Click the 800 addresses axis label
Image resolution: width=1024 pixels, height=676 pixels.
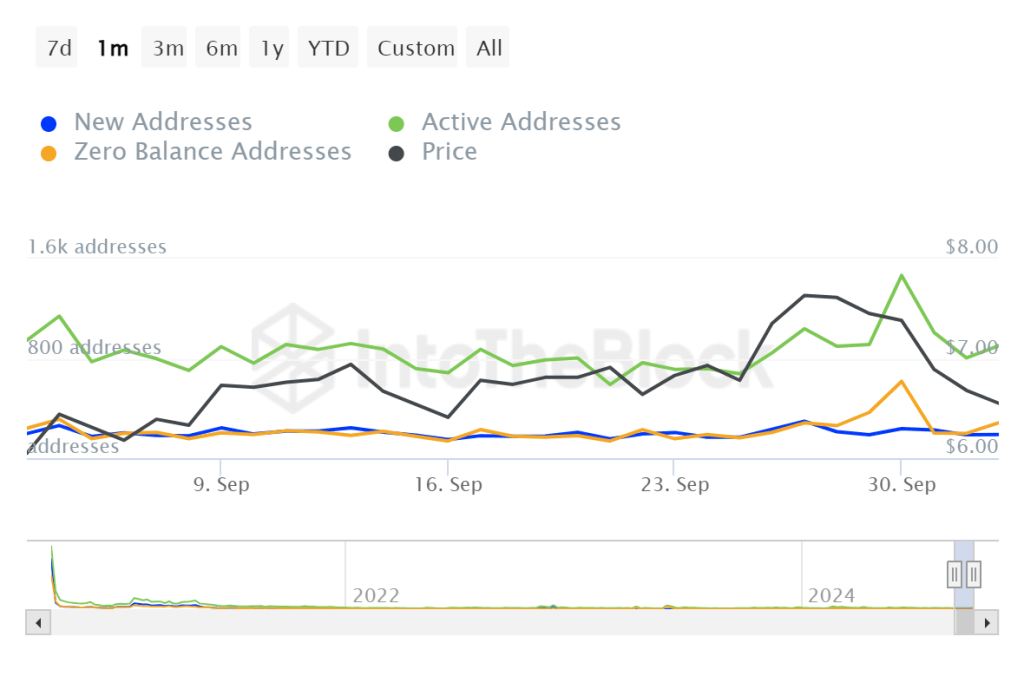click(94, 347)
